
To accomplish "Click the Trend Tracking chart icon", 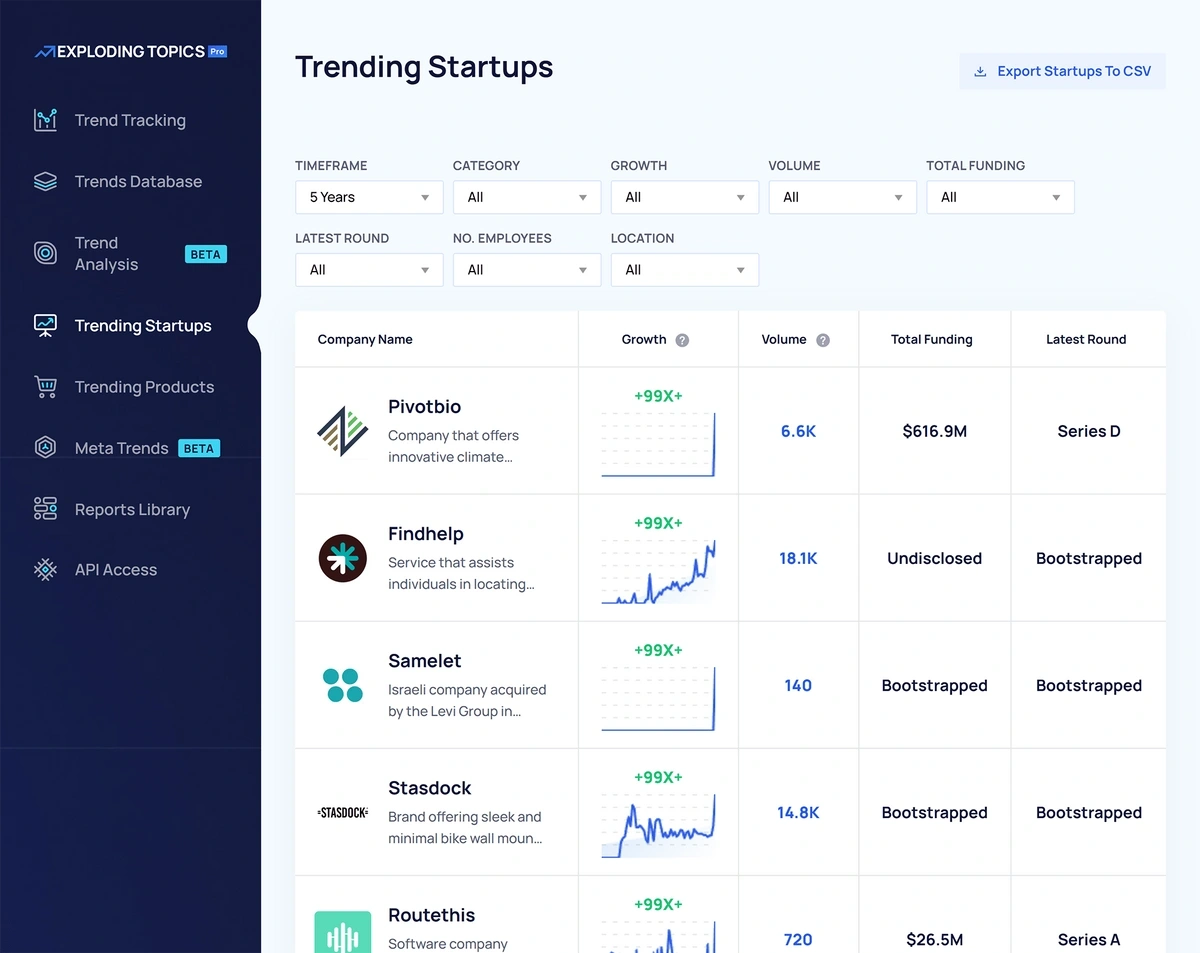I will click(45, 120).
